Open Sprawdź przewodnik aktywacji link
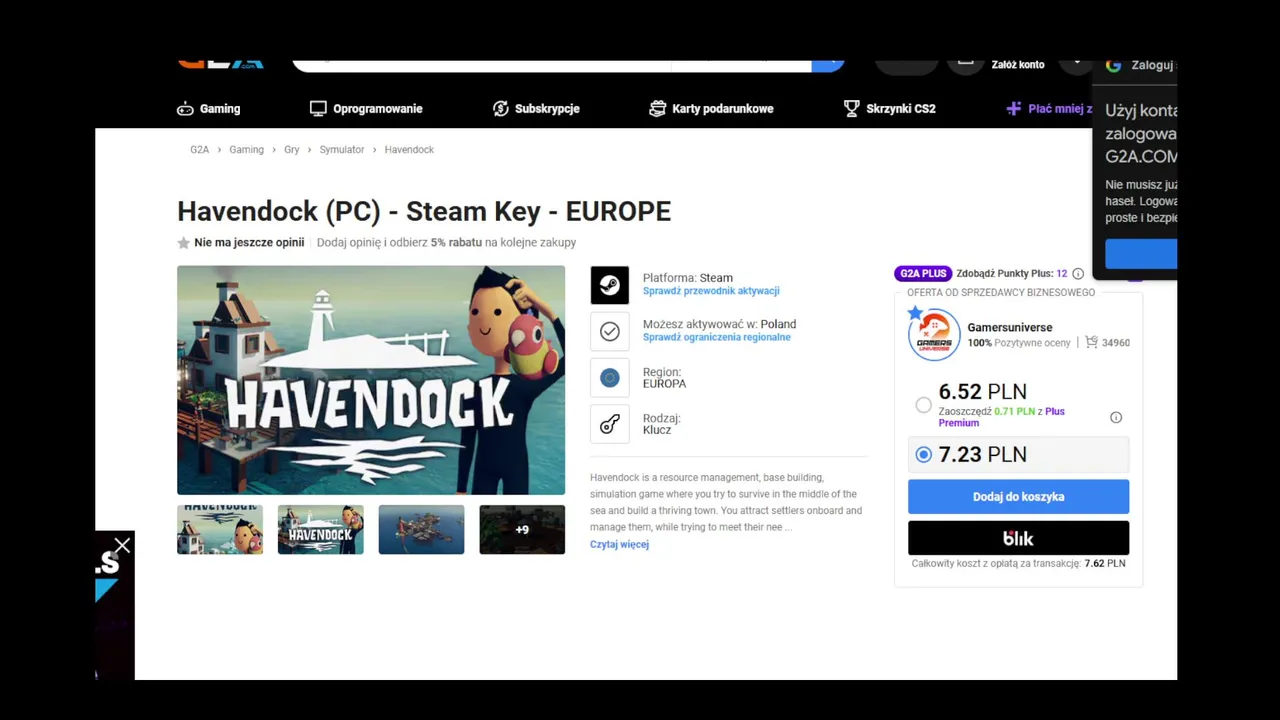The height and width of the screenshot is (720, 1280). coord(711,291)
